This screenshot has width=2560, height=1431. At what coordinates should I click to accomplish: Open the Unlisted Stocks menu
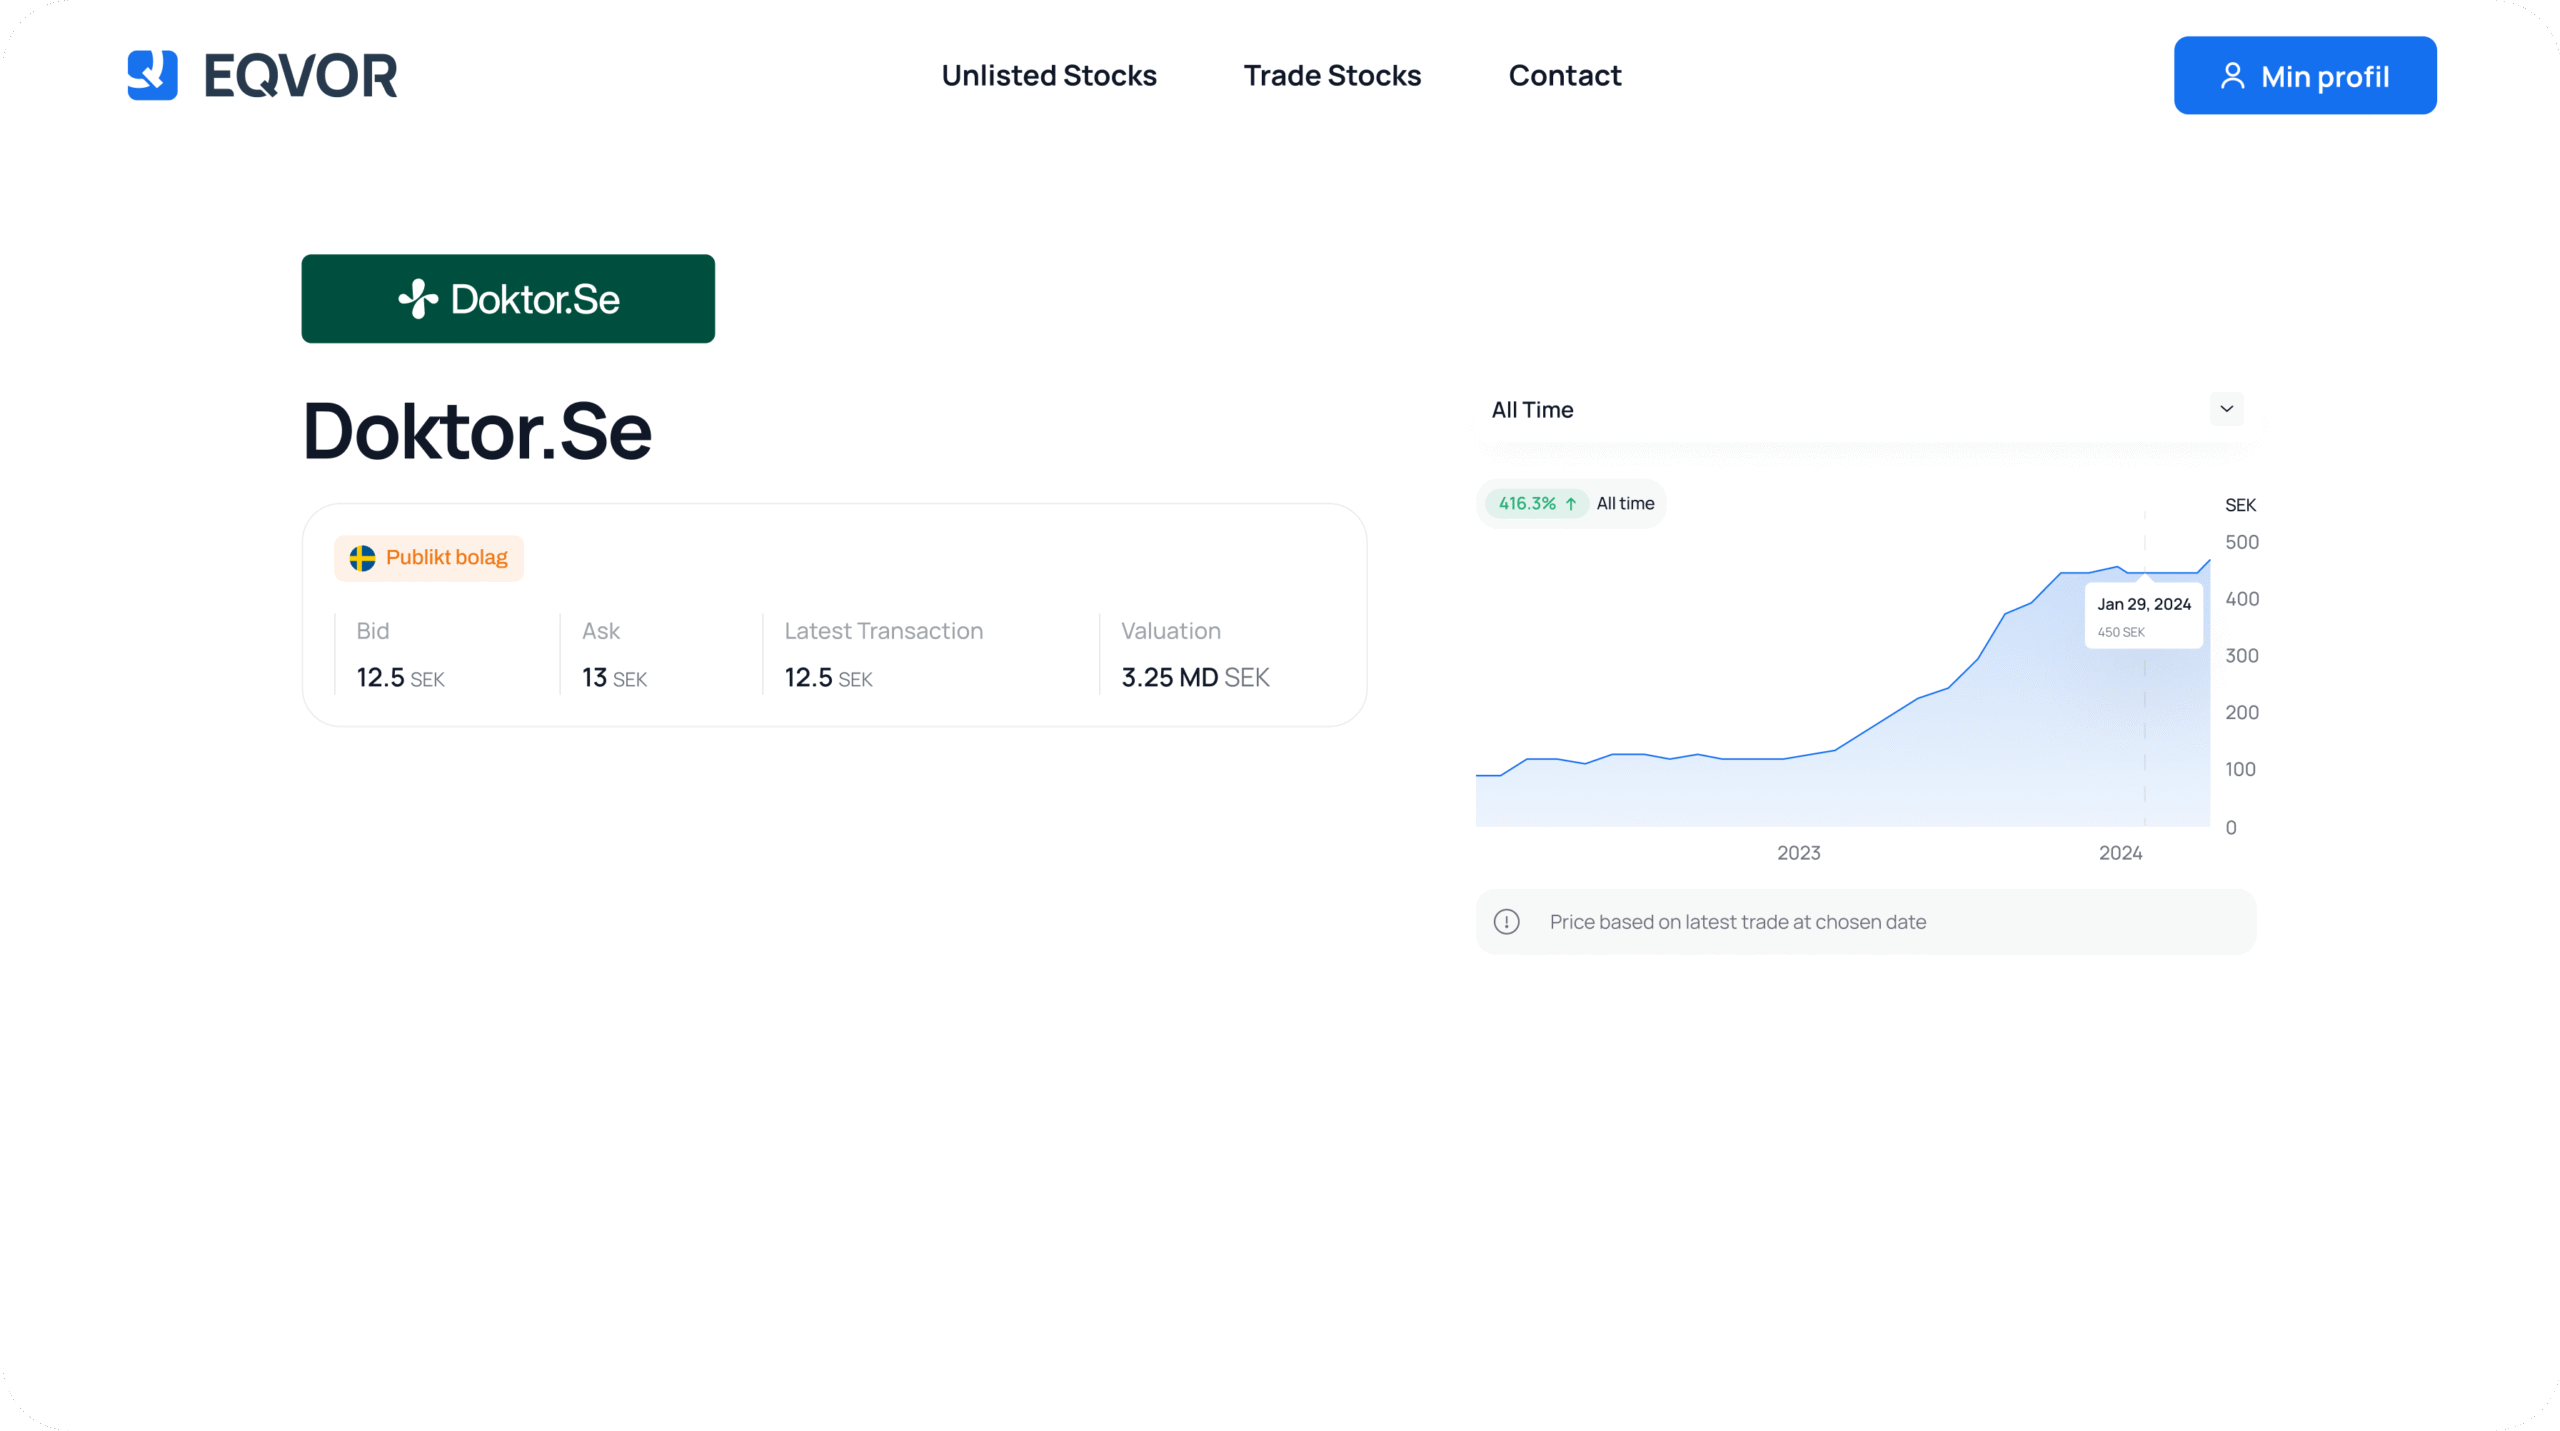(x=1049, y=75)
